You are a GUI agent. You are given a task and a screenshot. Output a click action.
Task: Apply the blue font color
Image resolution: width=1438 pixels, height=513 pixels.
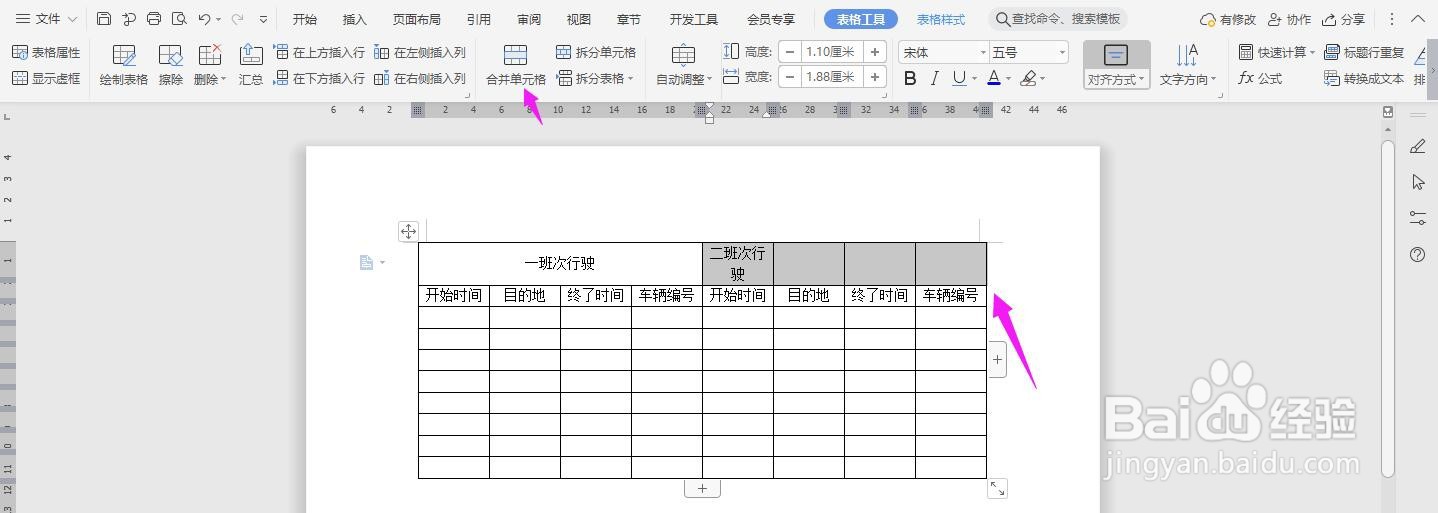point(994,78)
